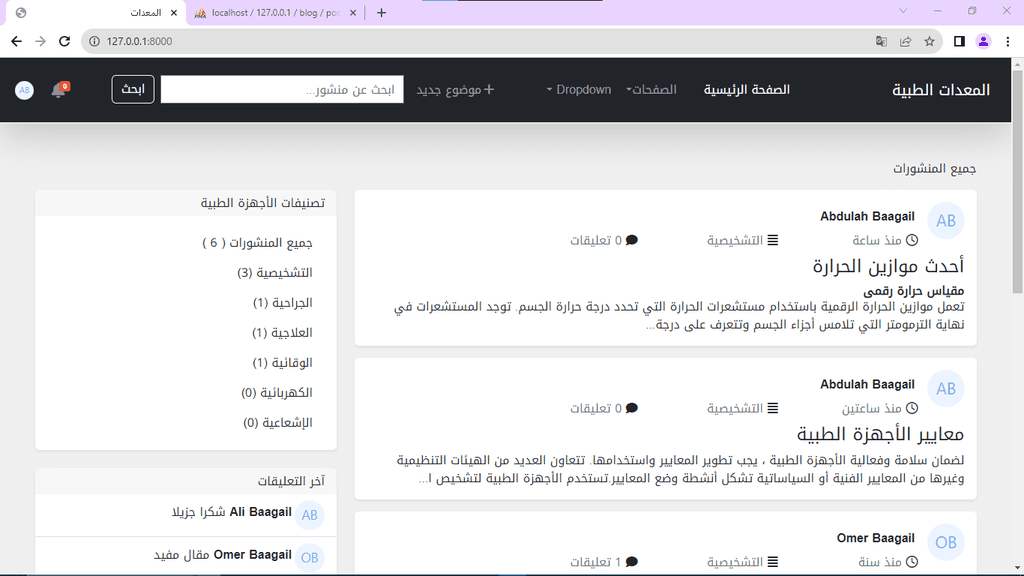The image size is (1024, 576).
Task: Close the المعدات tab
Action: click(x=174, y=12)
